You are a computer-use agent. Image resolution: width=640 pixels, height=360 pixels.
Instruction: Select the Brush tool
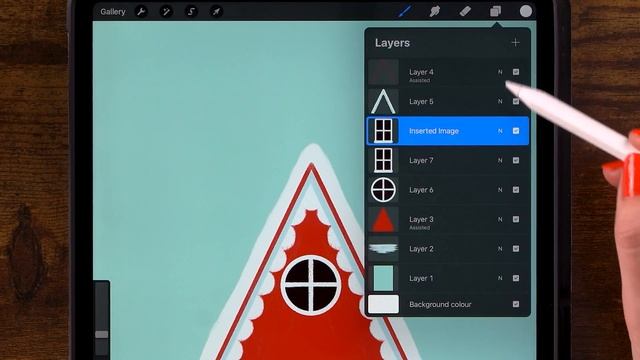pos(404,11)
